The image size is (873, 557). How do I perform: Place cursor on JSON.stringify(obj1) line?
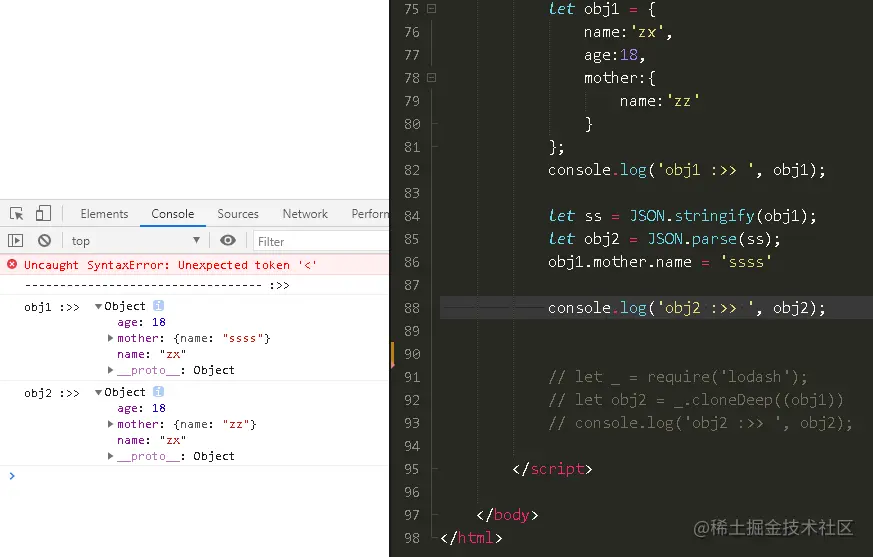tap(682, 216)
